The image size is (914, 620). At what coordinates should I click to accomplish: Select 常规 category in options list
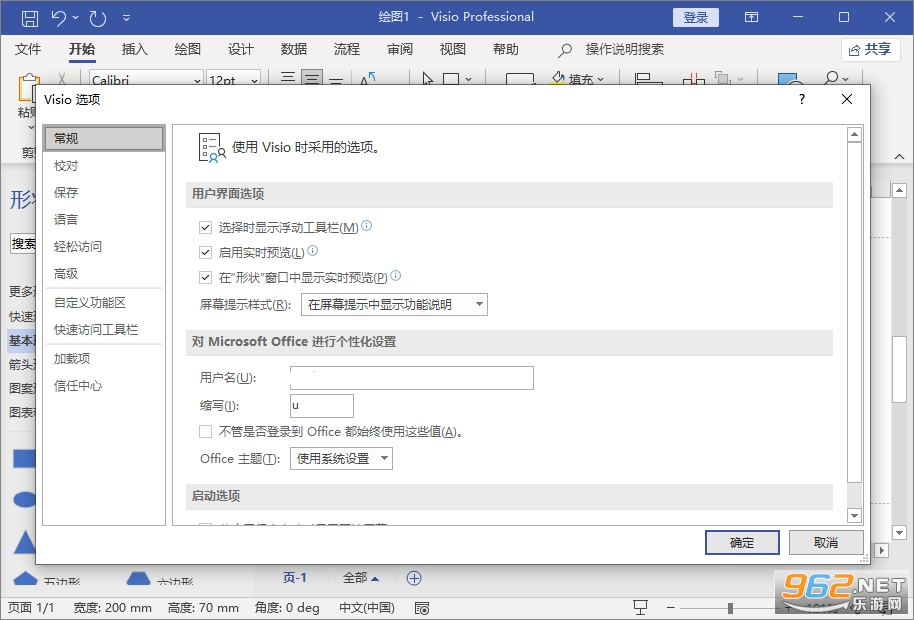point(104,139)
